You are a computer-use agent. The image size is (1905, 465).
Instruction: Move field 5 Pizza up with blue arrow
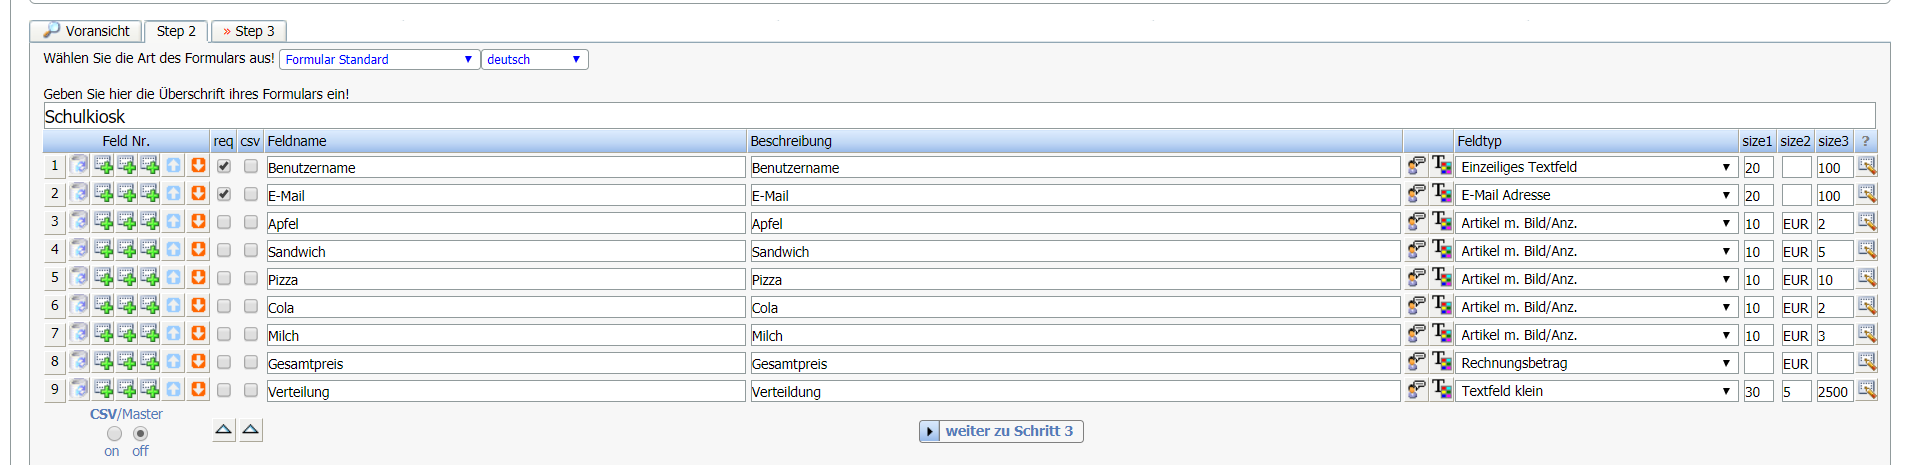[x=174, y=277]
